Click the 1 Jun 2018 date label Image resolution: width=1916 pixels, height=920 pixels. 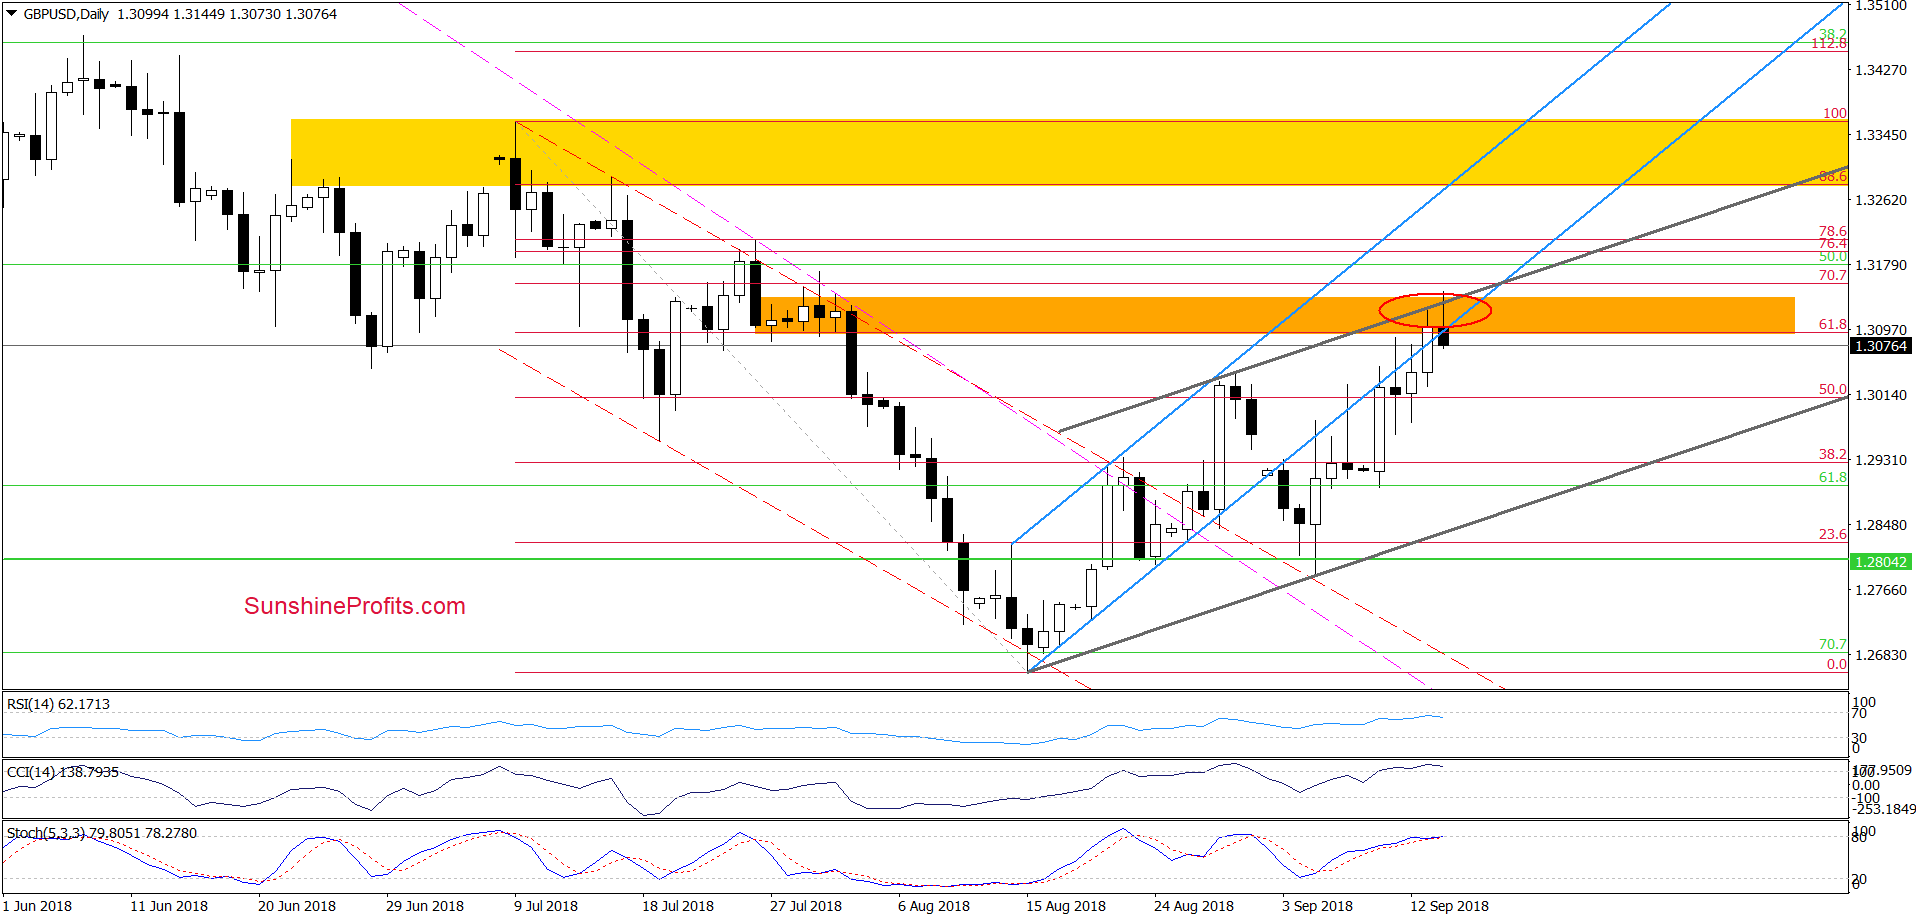37,906
